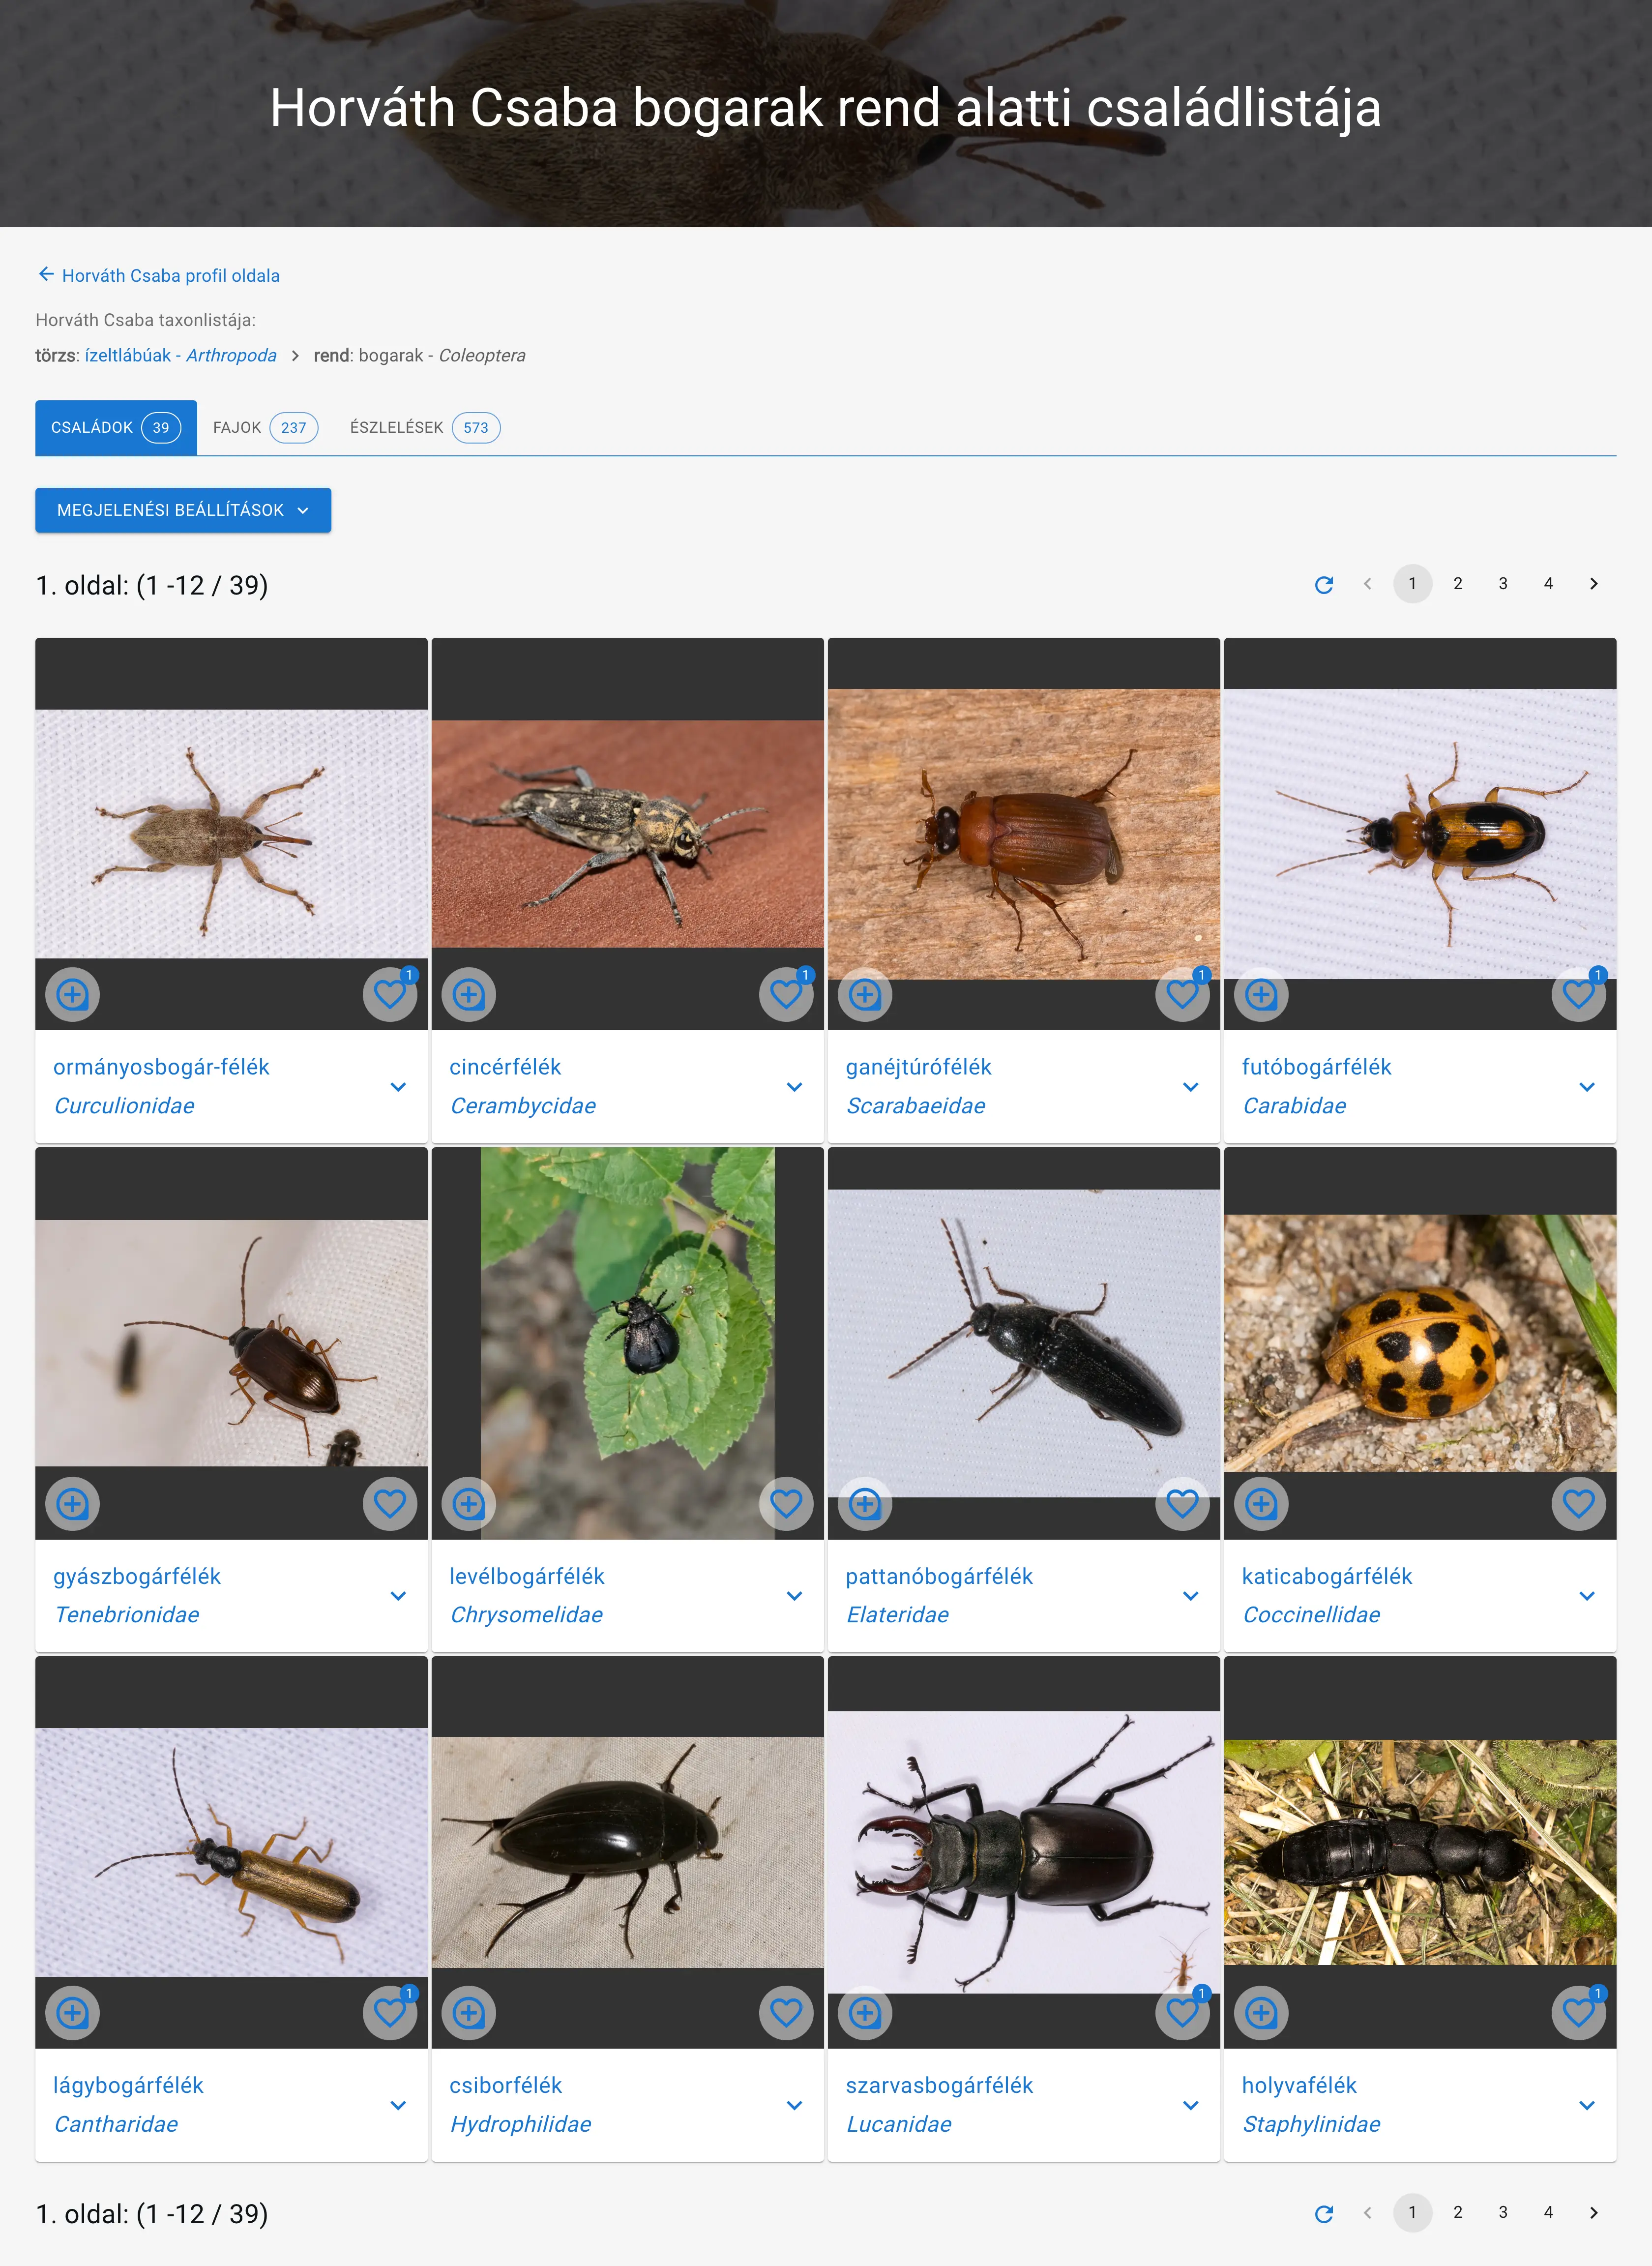The width and height of the screenshot is (1652, 2266).
Task: Go to page 3 of the family list
Action: [x=1503, y=584]
